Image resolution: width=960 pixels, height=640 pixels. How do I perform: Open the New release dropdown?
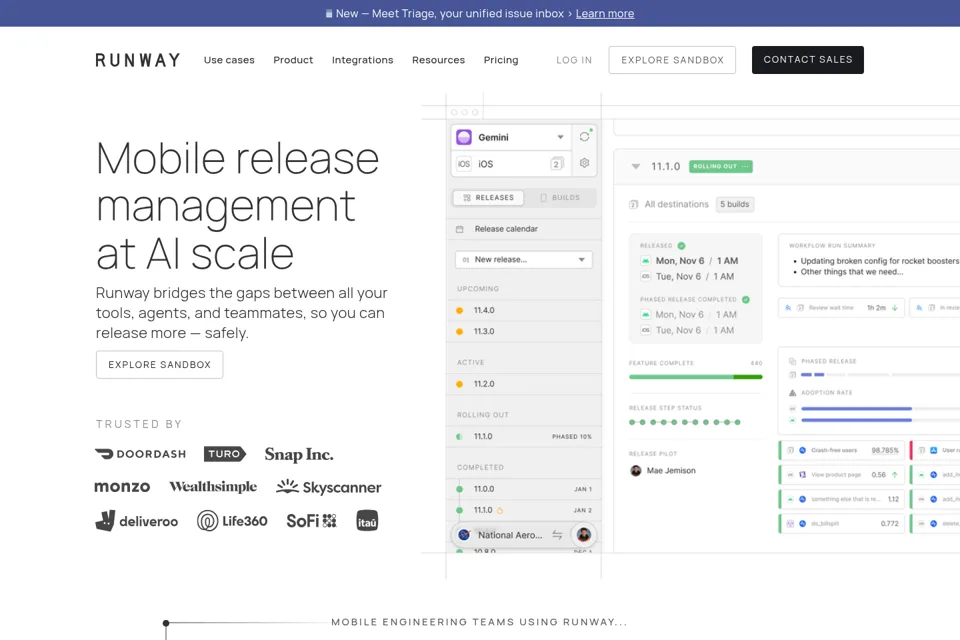(x=523, y=260)
